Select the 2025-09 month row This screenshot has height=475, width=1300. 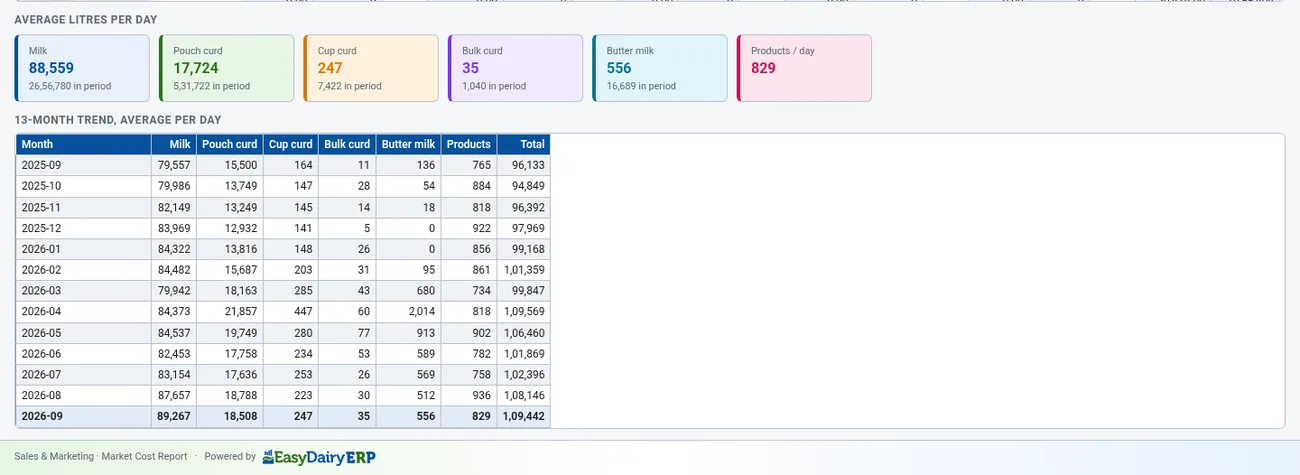[x=283, y=165]
